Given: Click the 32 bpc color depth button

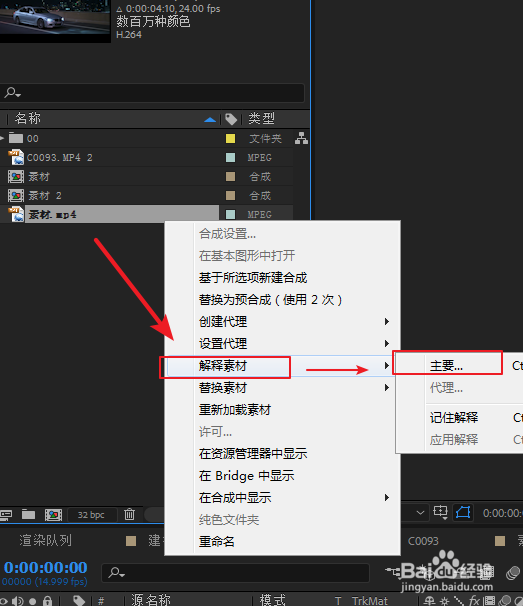Looking at the screenshot, I should coord(92,515).
